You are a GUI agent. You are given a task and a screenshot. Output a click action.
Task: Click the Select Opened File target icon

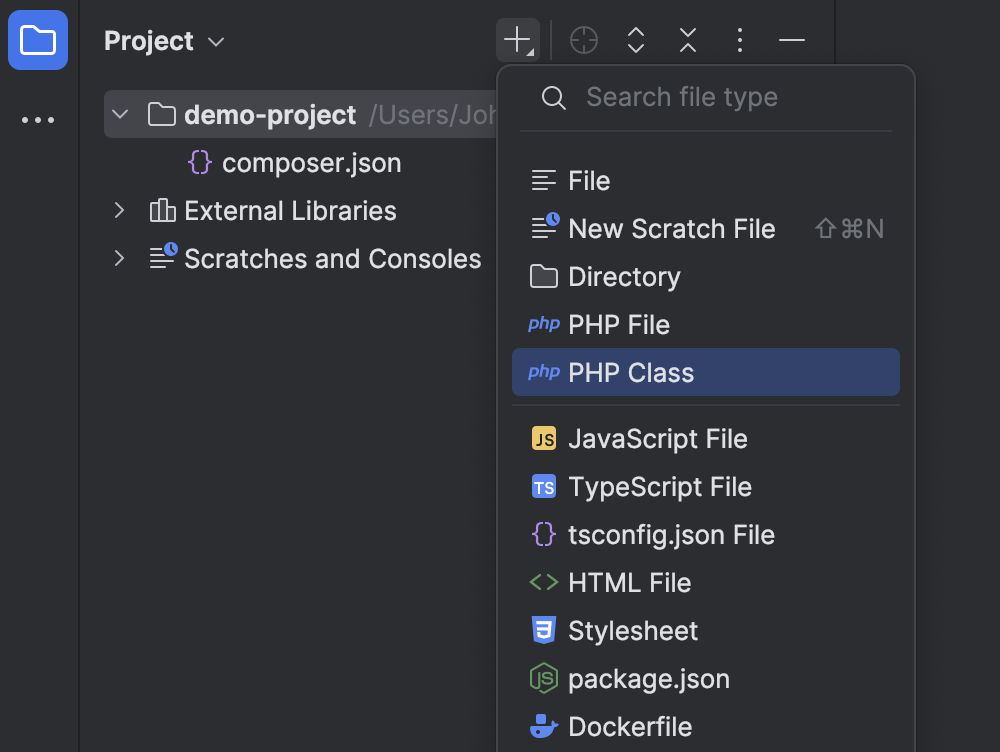(583, 40)
